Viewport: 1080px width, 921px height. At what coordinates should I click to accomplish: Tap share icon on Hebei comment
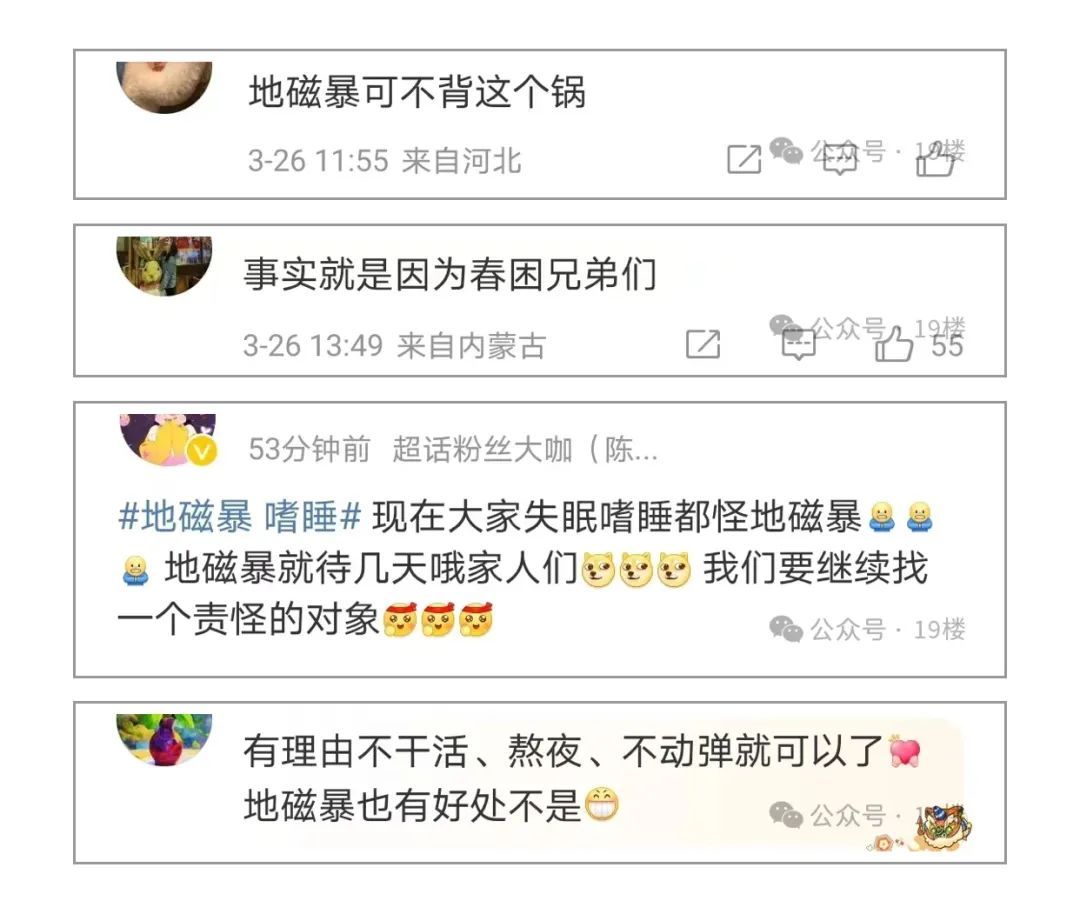click(745, 159)
